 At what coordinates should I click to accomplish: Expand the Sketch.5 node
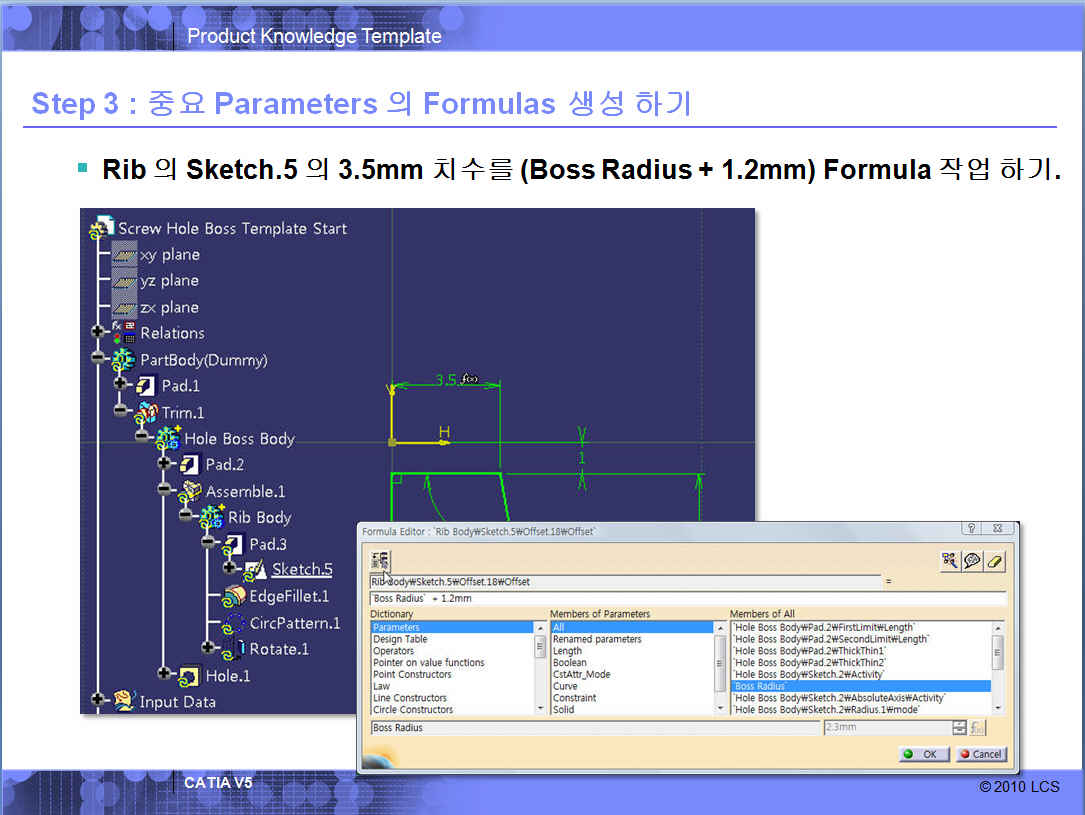(230, 569)
